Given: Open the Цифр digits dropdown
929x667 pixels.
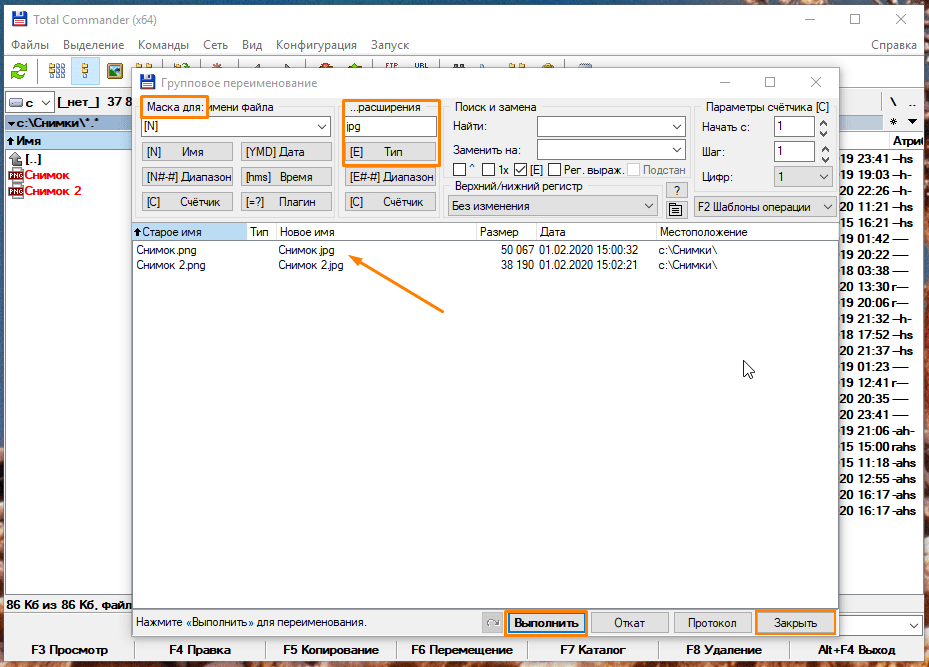Looking at the screenshot, I should click(x=803, y=177).
